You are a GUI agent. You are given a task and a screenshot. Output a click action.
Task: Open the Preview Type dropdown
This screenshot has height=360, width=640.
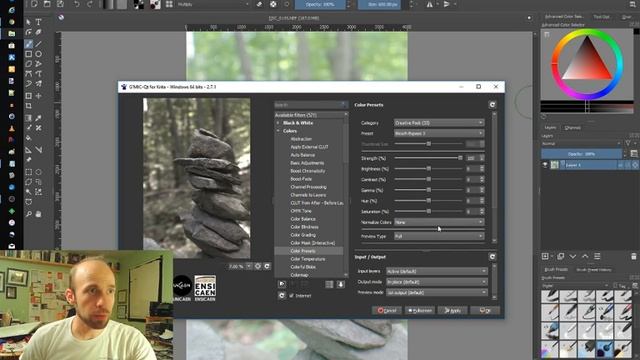coord(439,236)
